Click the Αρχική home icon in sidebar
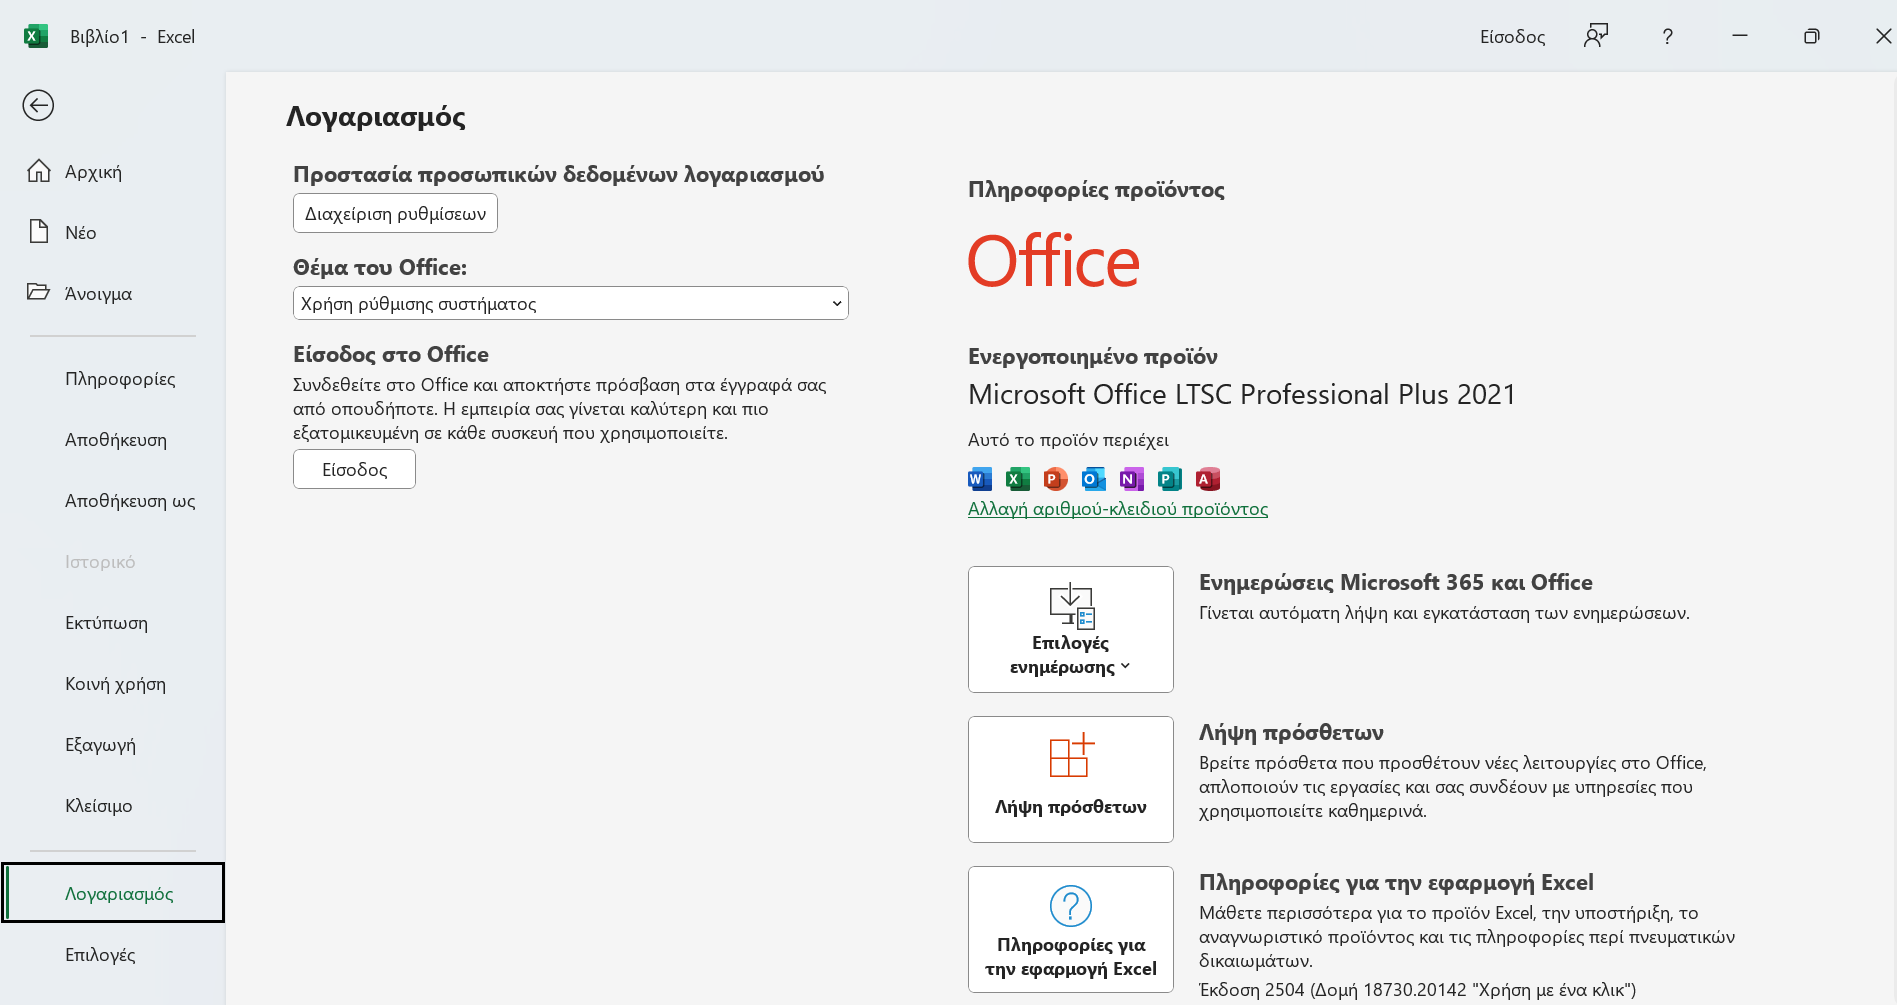Image resolution: width=1897 pixels, height=1005 pixels. point(39,171)
